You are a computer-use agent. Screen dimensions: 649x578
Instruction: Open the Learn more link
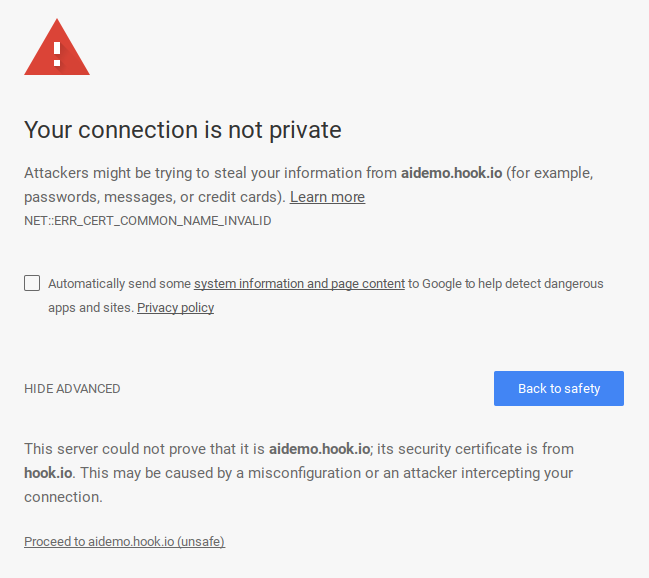(327, 197)
